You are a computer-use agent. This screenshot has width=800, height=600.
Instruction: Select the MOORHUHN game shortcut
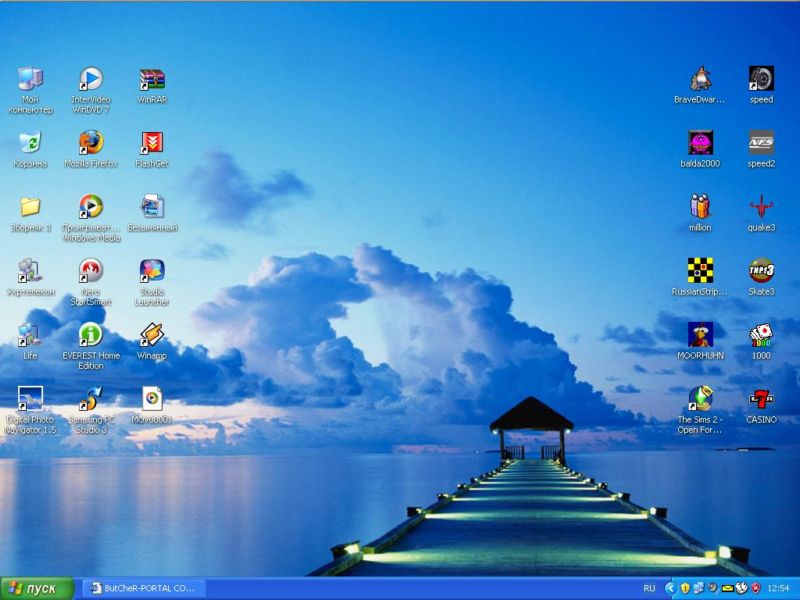point(700,335)
